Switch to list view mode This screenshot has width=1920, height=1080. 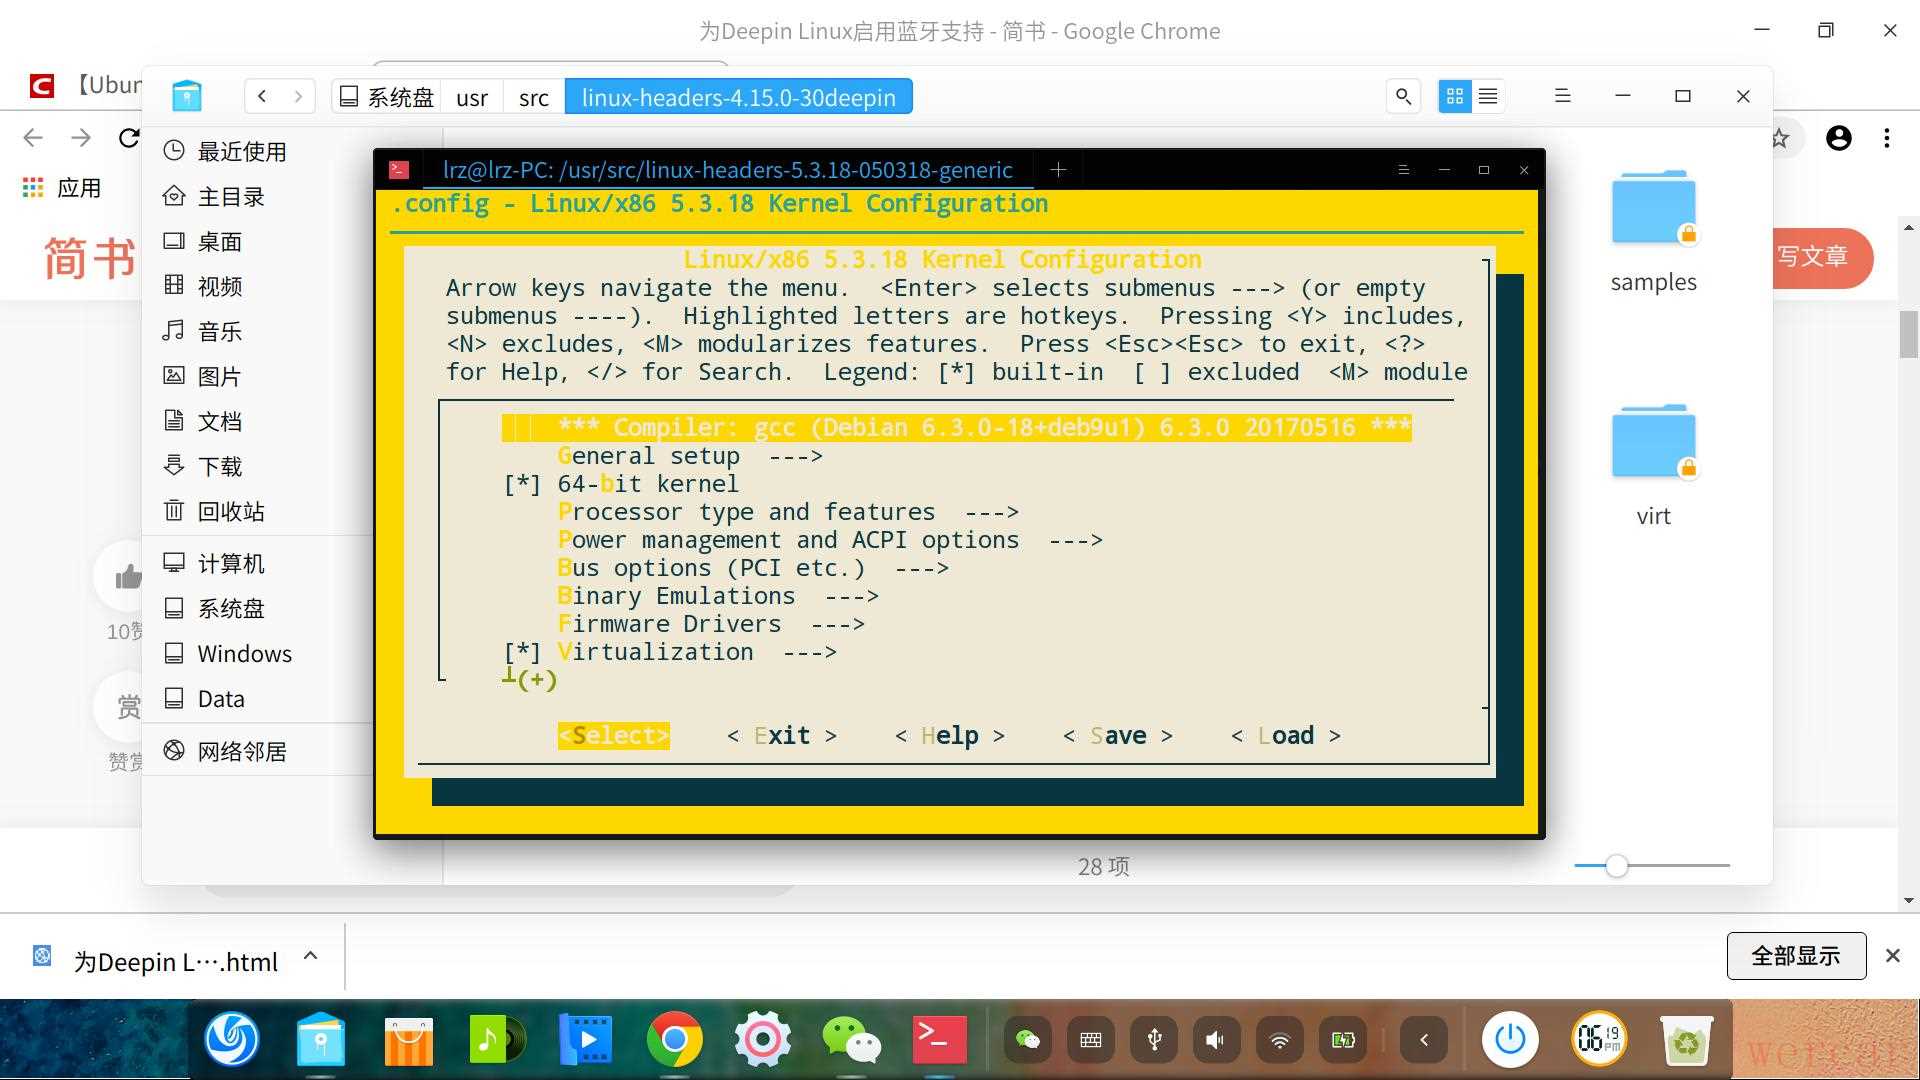(x=1488, y=96)
